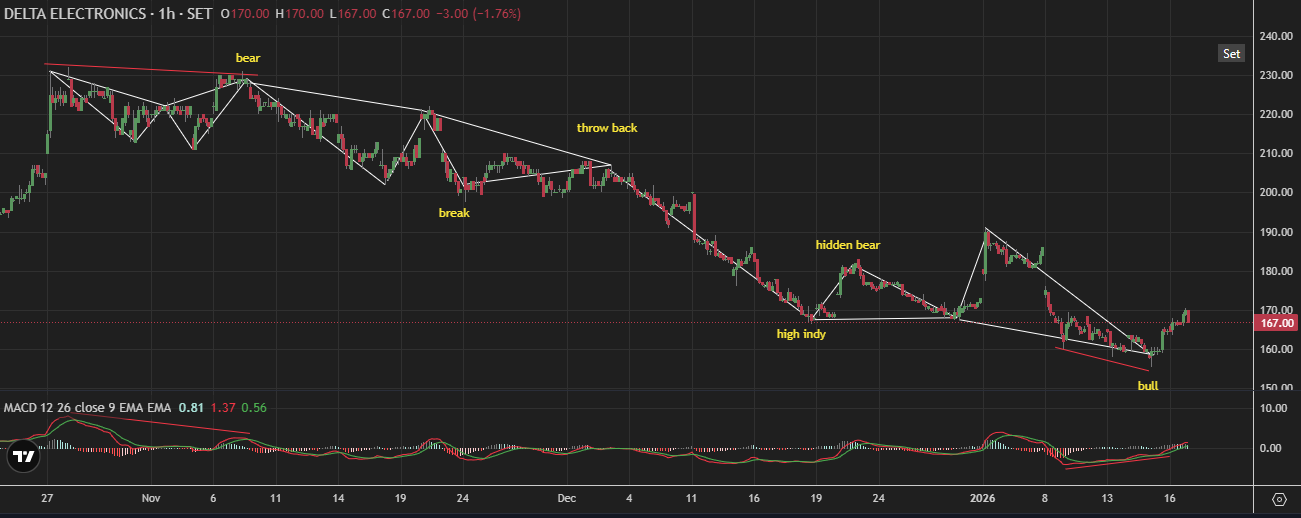
Task: Click the high value H170.00
Action: 299,15
